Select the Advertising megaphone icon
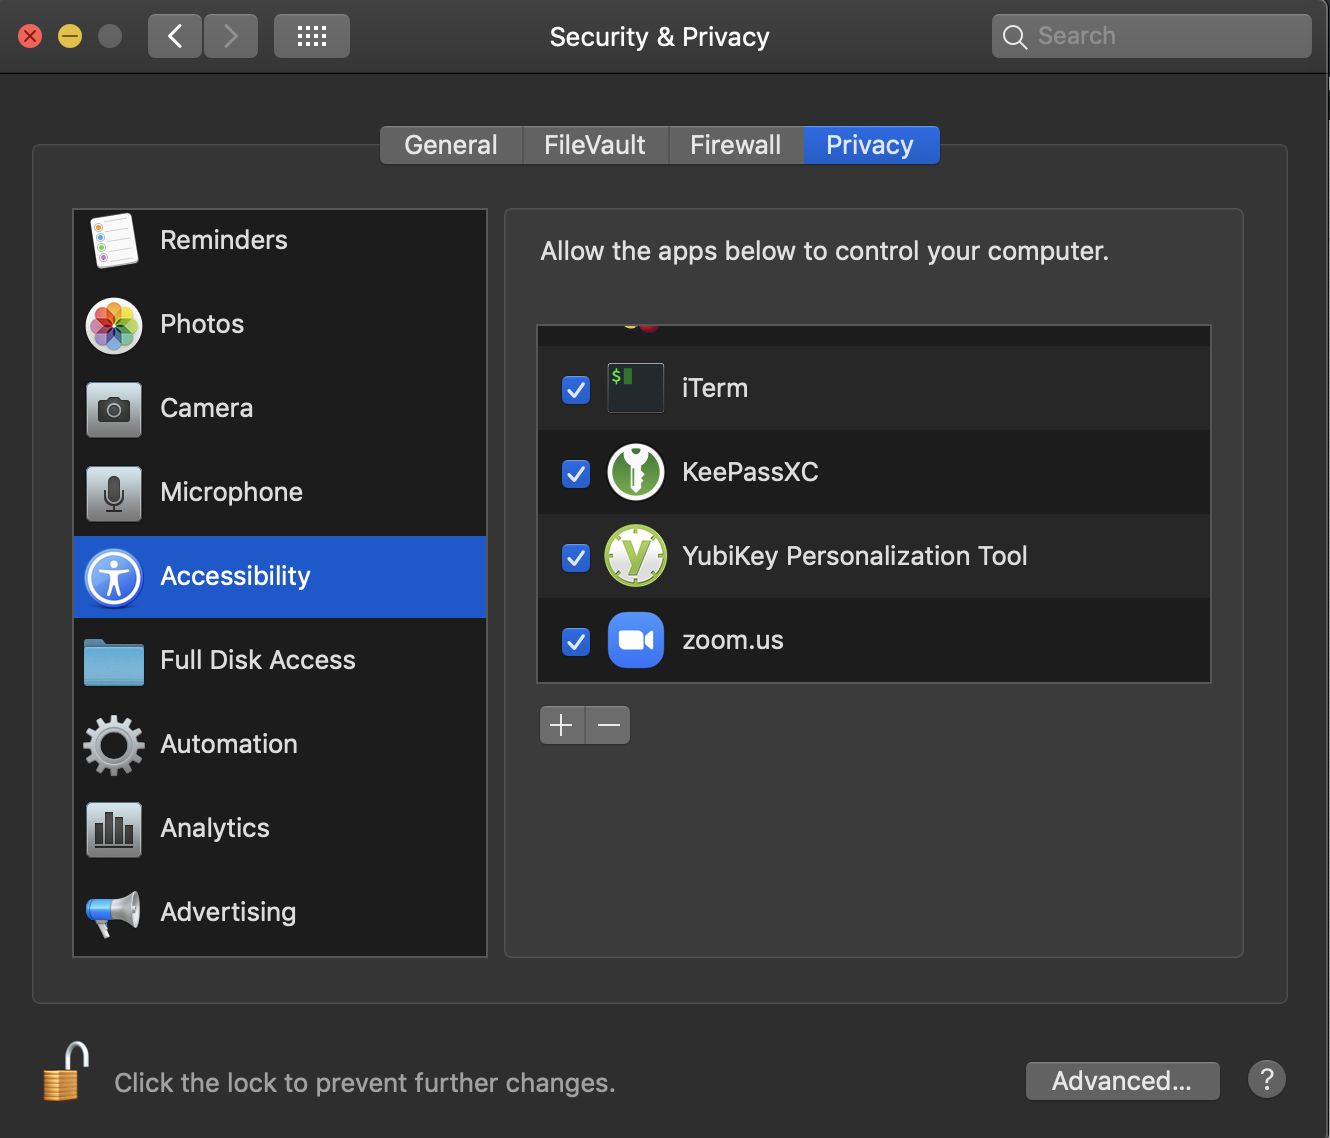The height and width of the screenshot is (1138, 1330). [x=113, y=913]
